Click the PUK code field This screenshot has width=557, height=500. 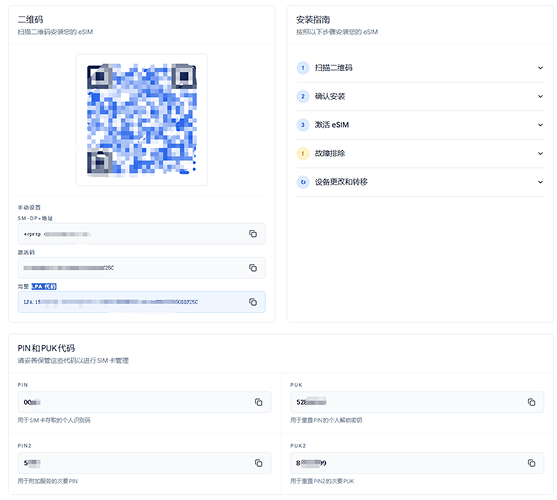tap(417, 402)
